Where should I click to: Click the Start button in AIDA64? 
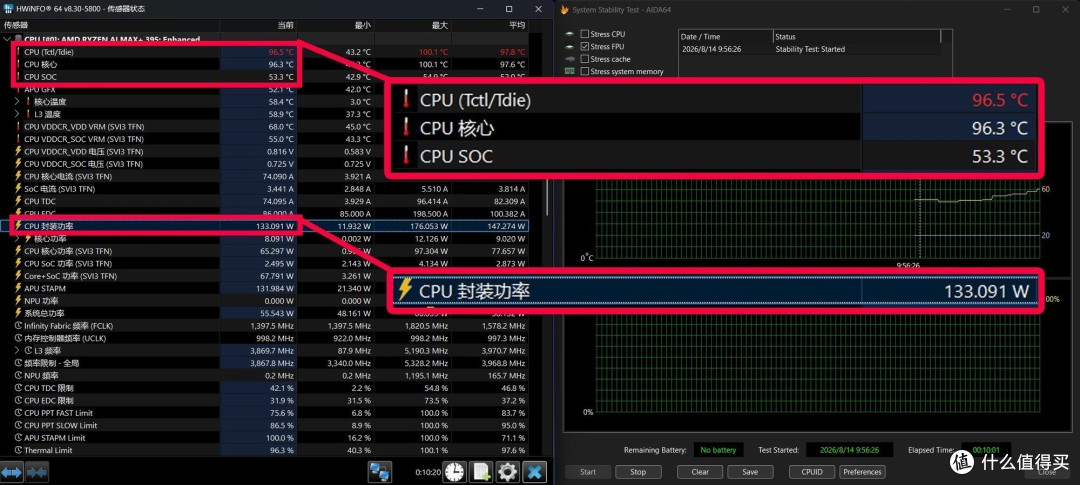click(588, 472)
